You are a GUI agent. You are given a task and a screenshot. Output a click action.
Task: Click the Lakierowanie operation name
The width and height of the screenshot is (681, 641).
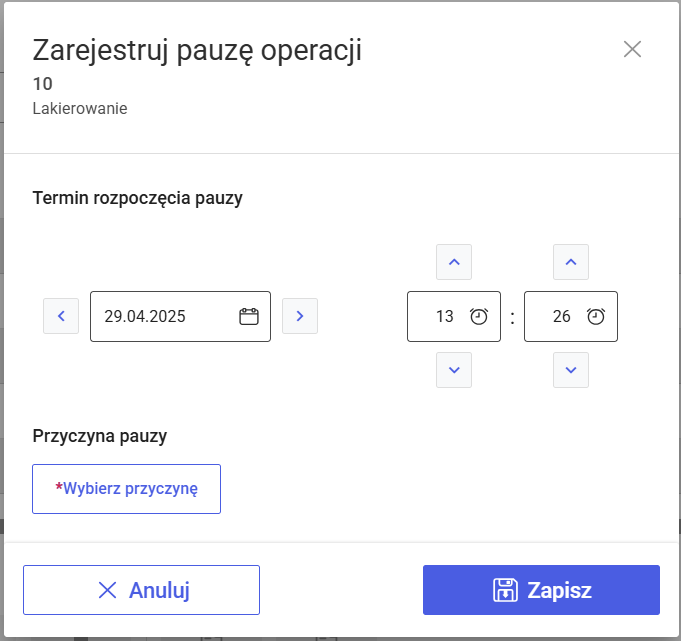click(x=80, y=108)
